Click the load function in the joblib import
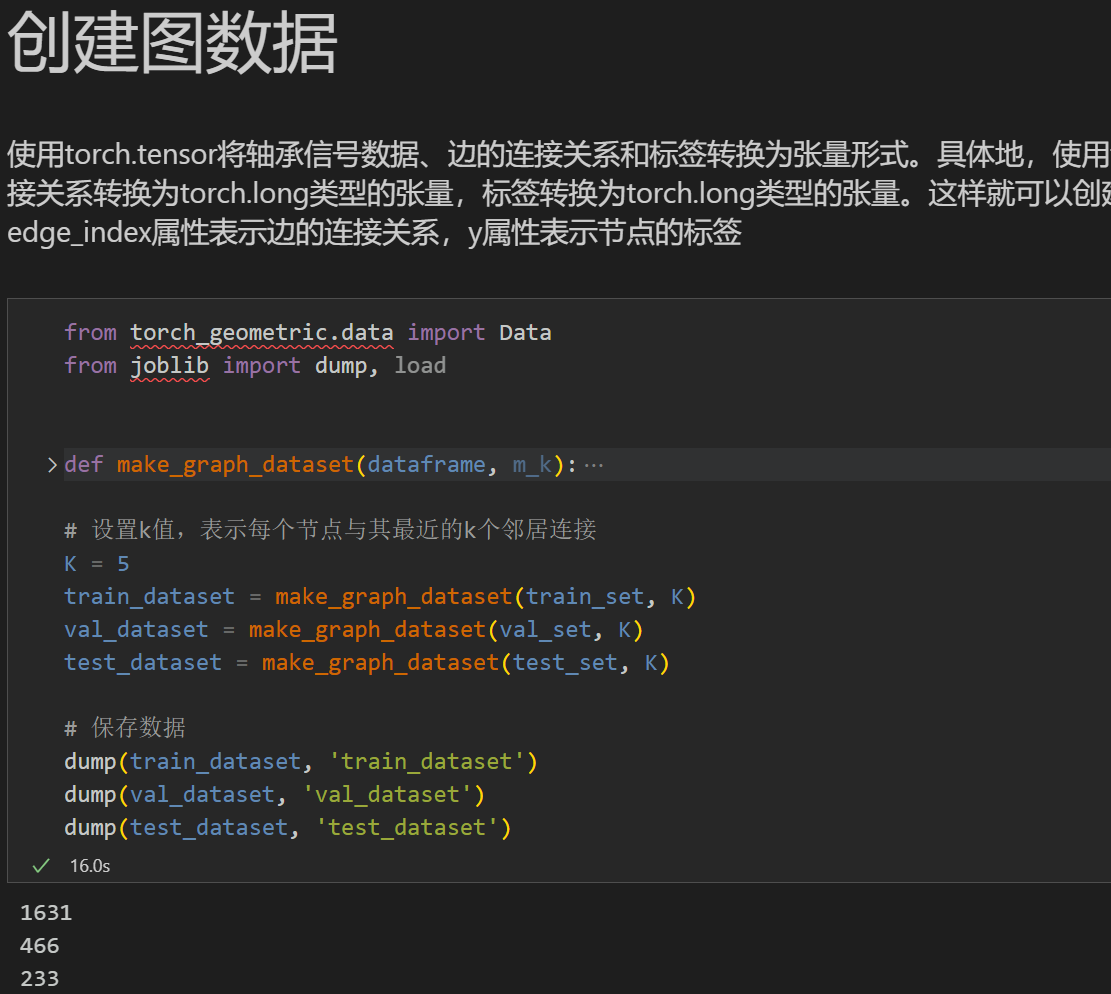 coord(420,365)
